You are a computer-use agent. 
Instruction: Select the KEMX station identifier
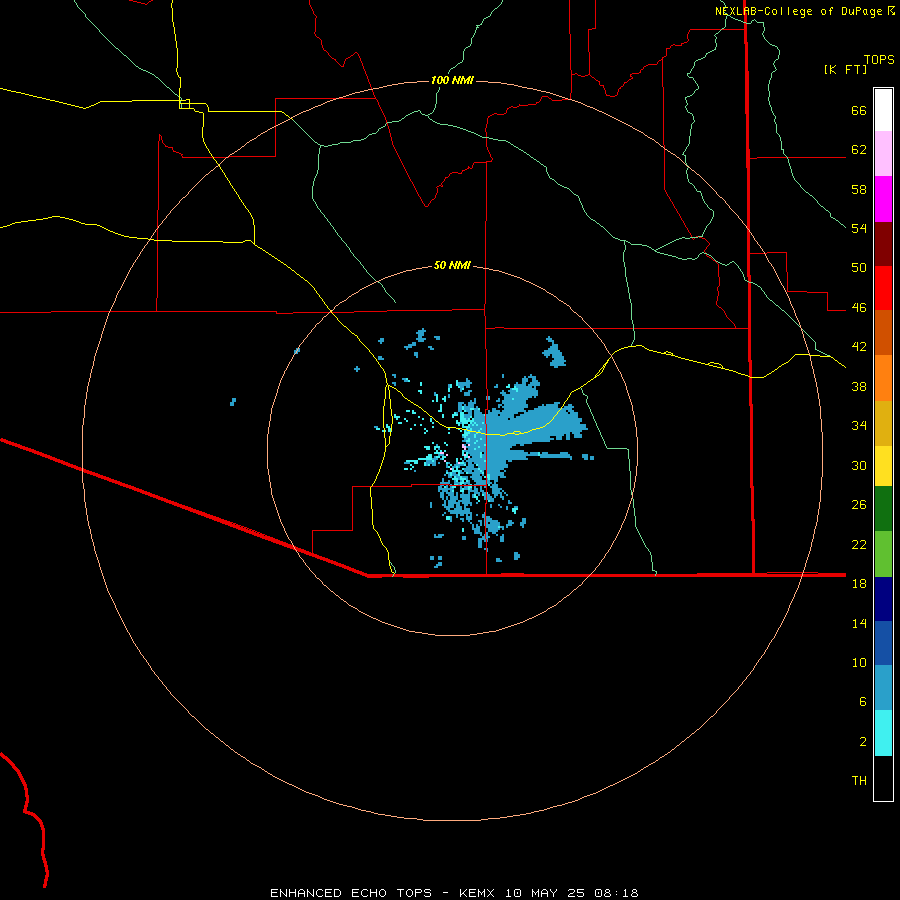pyautogui.click(x=477, y=893)
